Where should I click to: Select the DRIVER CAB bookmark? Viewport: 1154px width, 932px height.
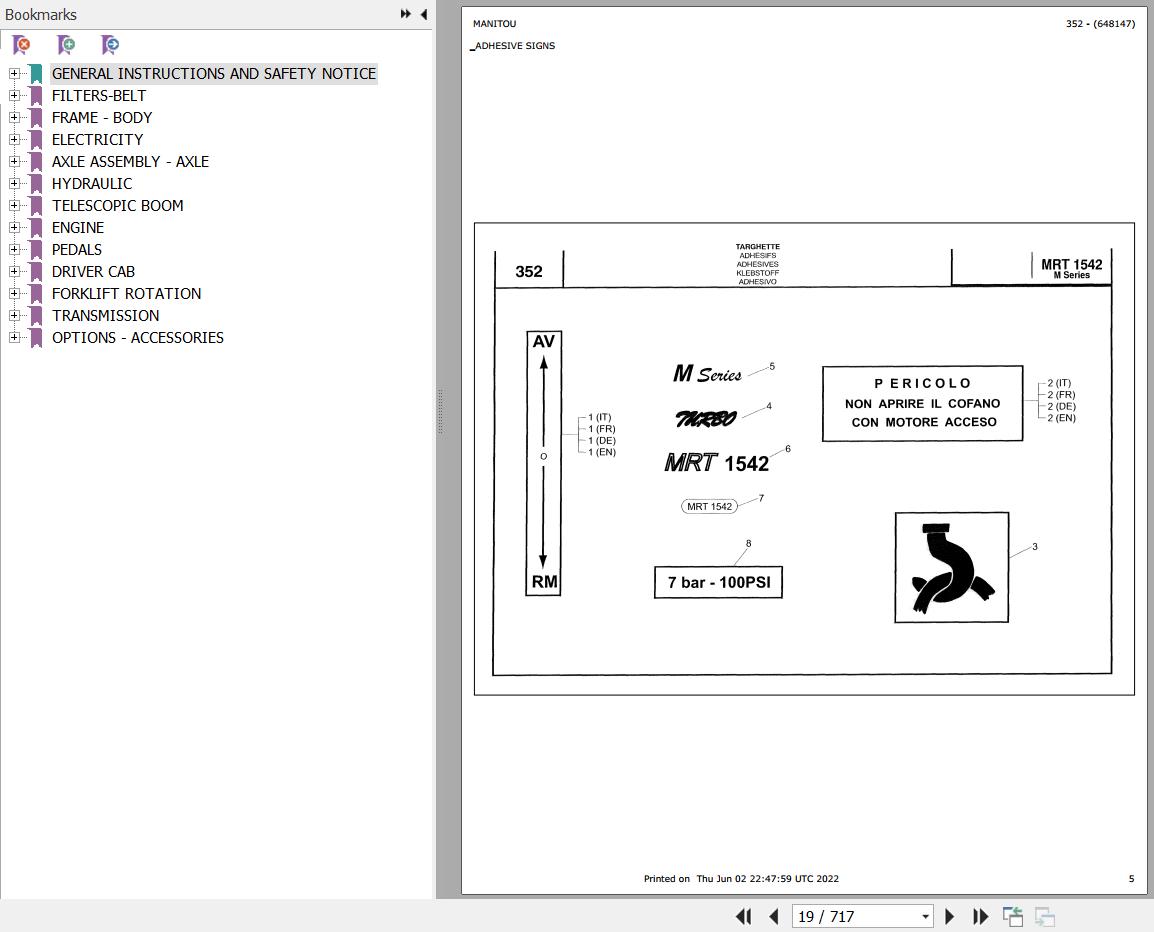tap(93, 272)
